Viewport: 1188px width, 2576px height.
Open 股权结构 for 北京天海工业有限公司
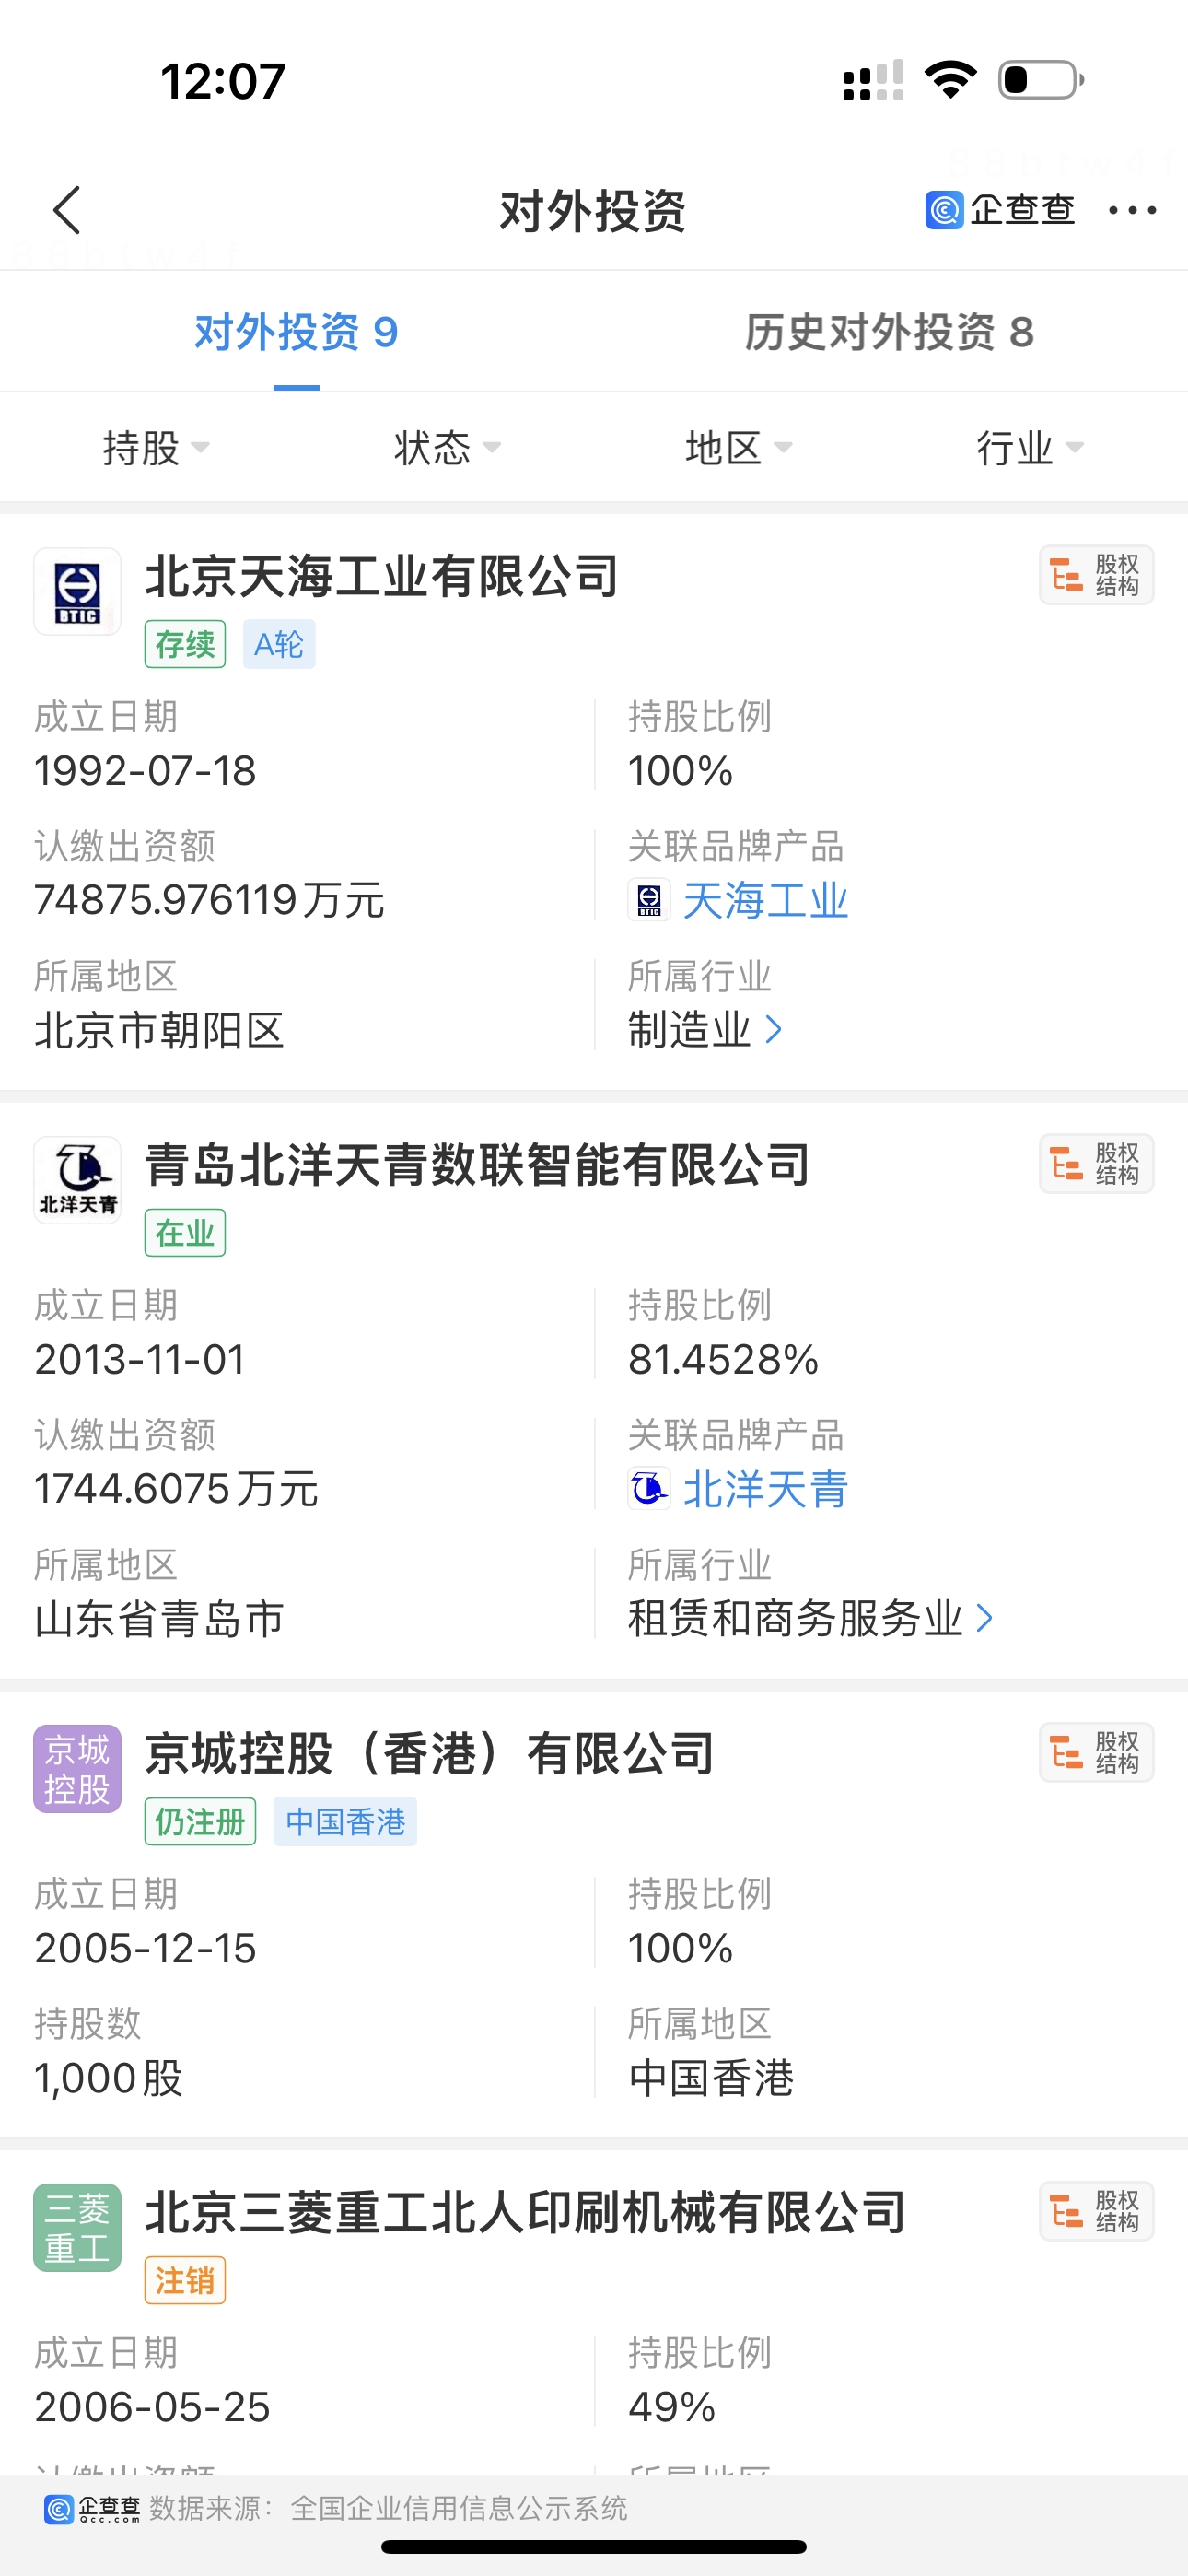click(1096, 575)
